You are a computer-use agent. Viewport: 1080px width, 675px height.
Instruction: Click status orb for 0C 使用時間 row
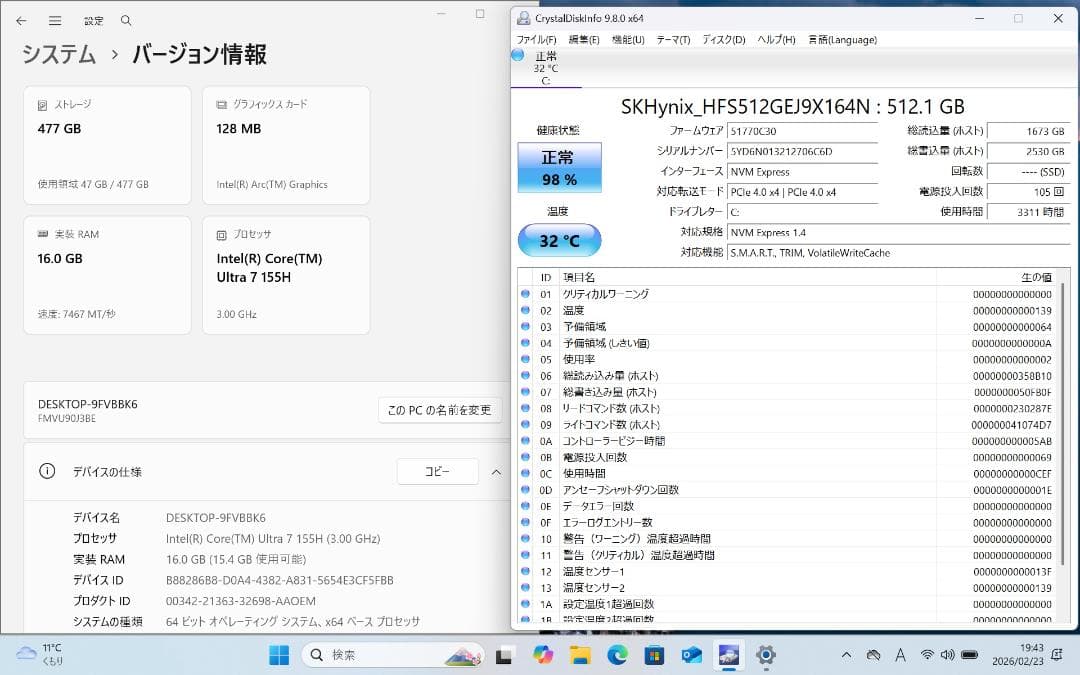coord(526,473)
